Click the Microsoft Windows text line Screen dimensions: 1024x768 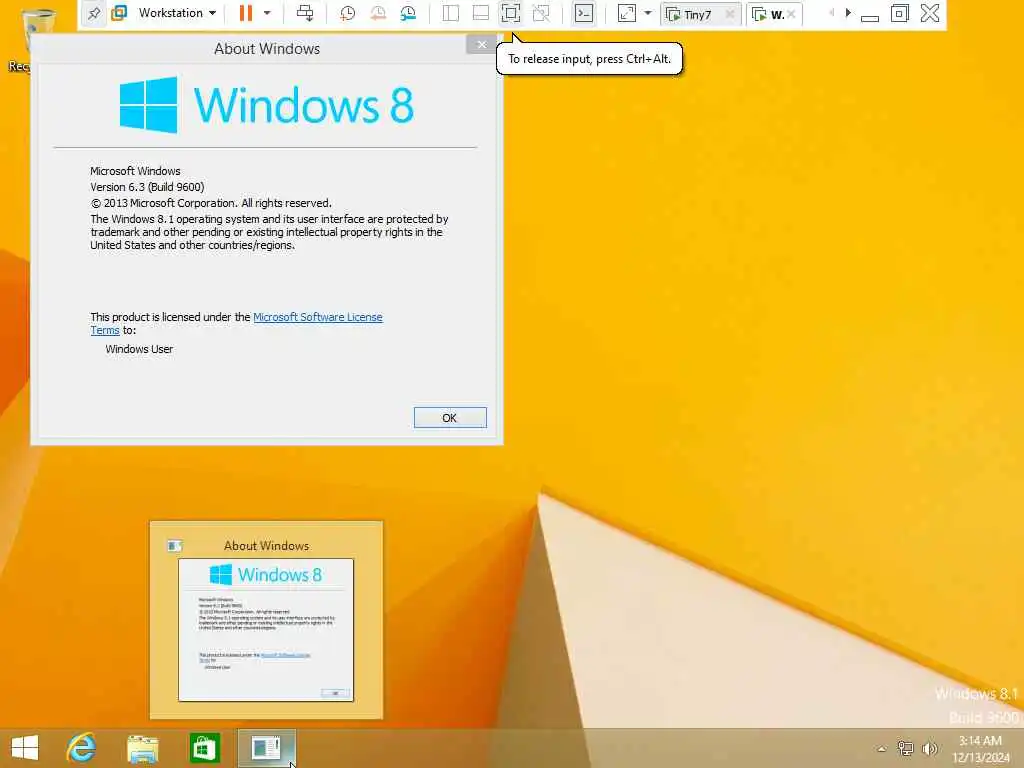[135, 171]
